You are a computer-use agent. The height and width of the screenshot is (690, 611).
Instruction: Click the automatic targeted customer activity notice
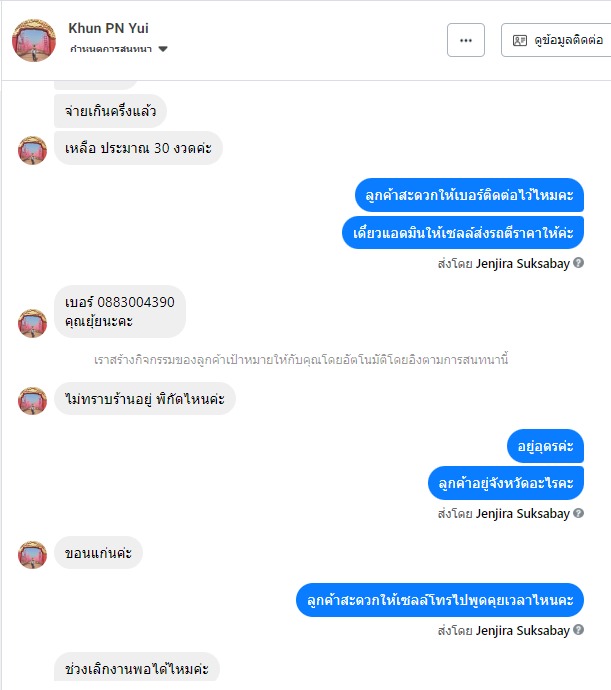(301, 360)
